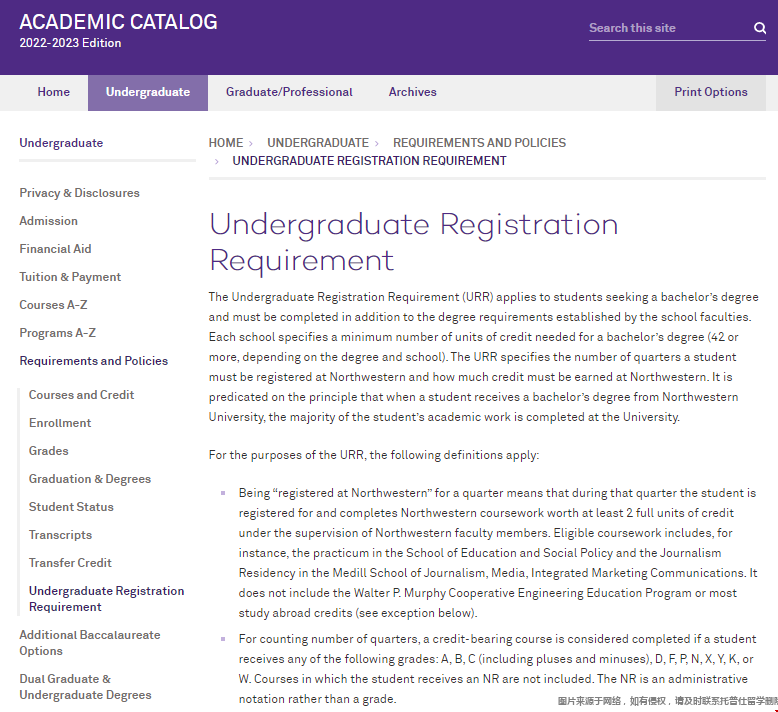Open REQUIREMENTS AND POLICIES breadcrumb link
This screenshot has height=712, width=778.
479,143
